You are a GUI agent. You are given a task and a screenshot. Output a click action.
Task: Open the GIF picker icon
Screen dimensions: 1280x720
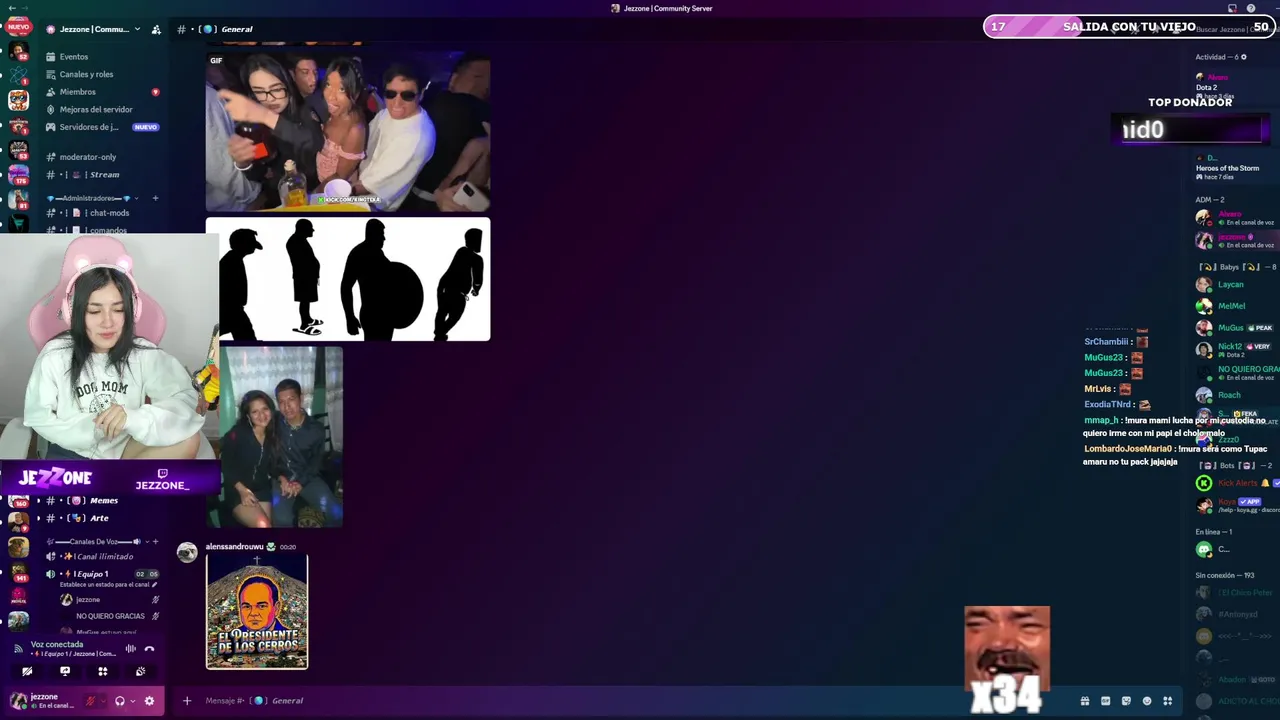tap(1105, 701)
